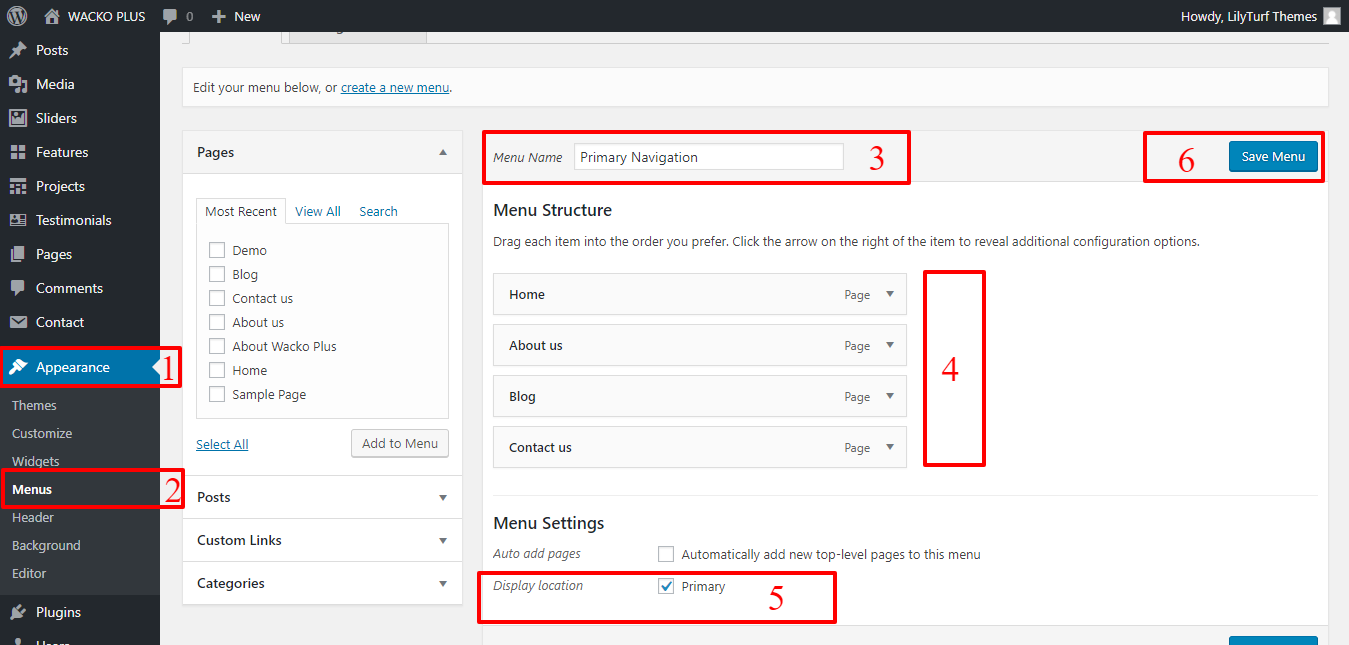1349x645 pixels.
Task: Click the Appearance paintbrush icon
Action: (18, 367)
